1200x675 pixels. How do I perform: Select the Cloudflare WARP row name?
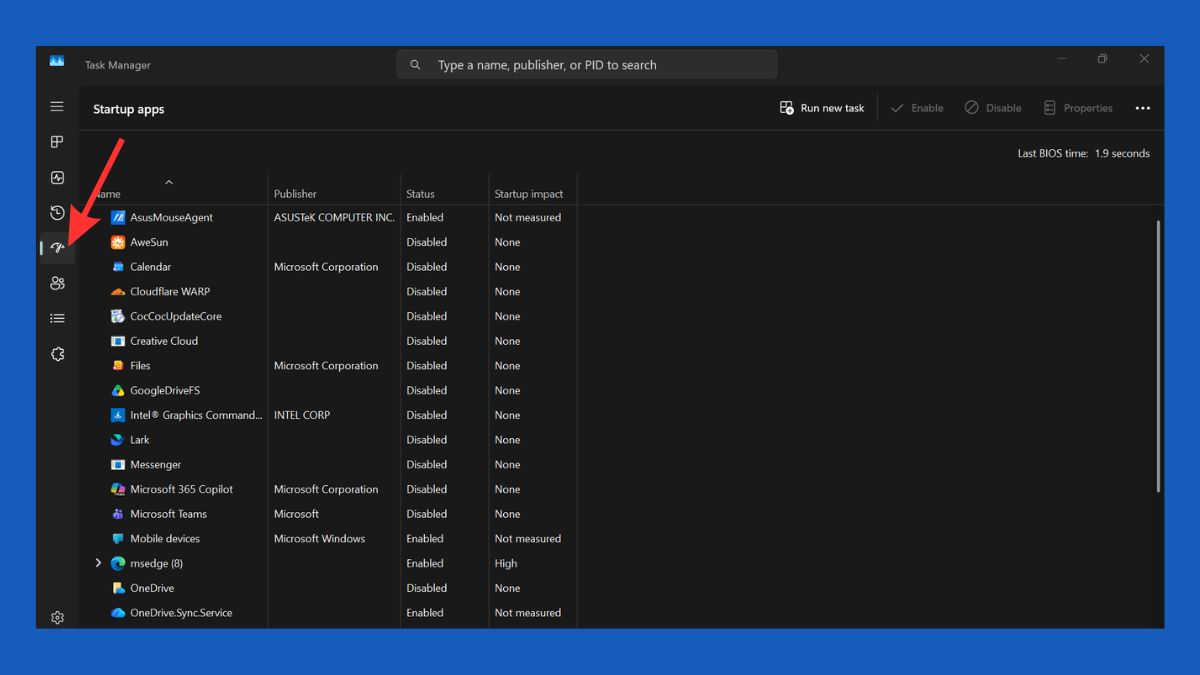170,292
